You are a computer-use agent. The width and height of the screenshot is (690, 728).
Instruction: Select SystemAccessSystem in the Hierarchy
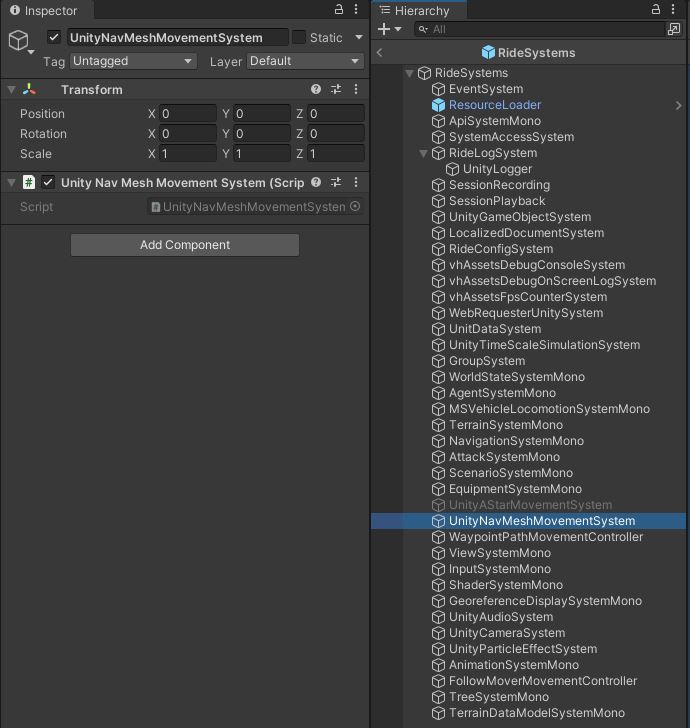(x=511, y=137)
